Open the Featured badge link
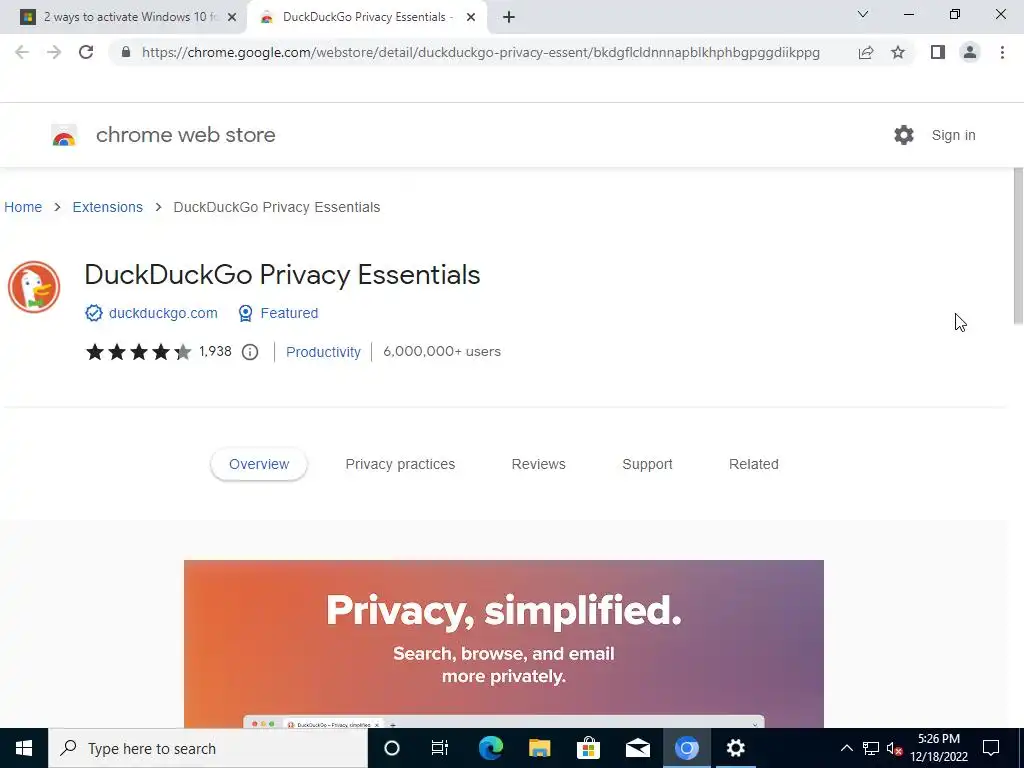This screenshot has width=1024, height=768. tap(289, 313)
